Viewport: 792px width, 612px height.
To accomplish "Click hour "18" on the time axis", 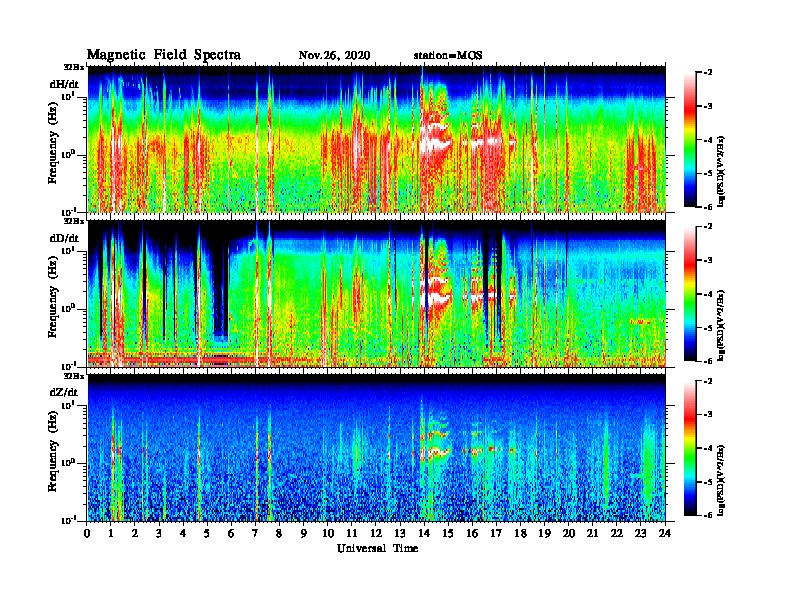I will 520,533.
